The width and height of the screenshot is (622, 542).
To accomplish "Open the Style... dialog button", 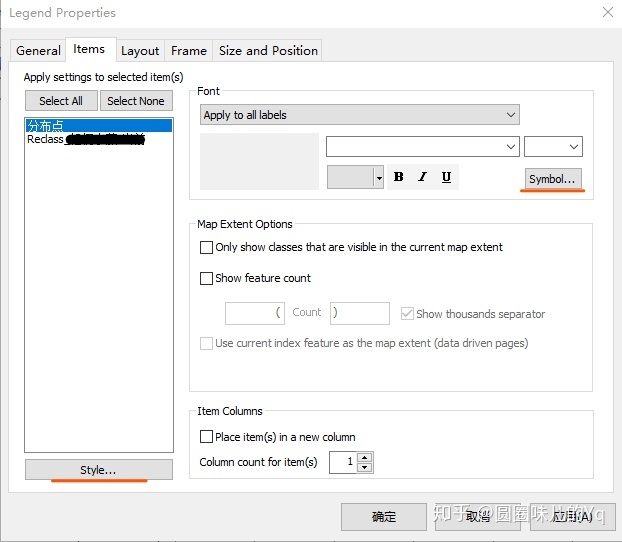I will tap(98, 470).
